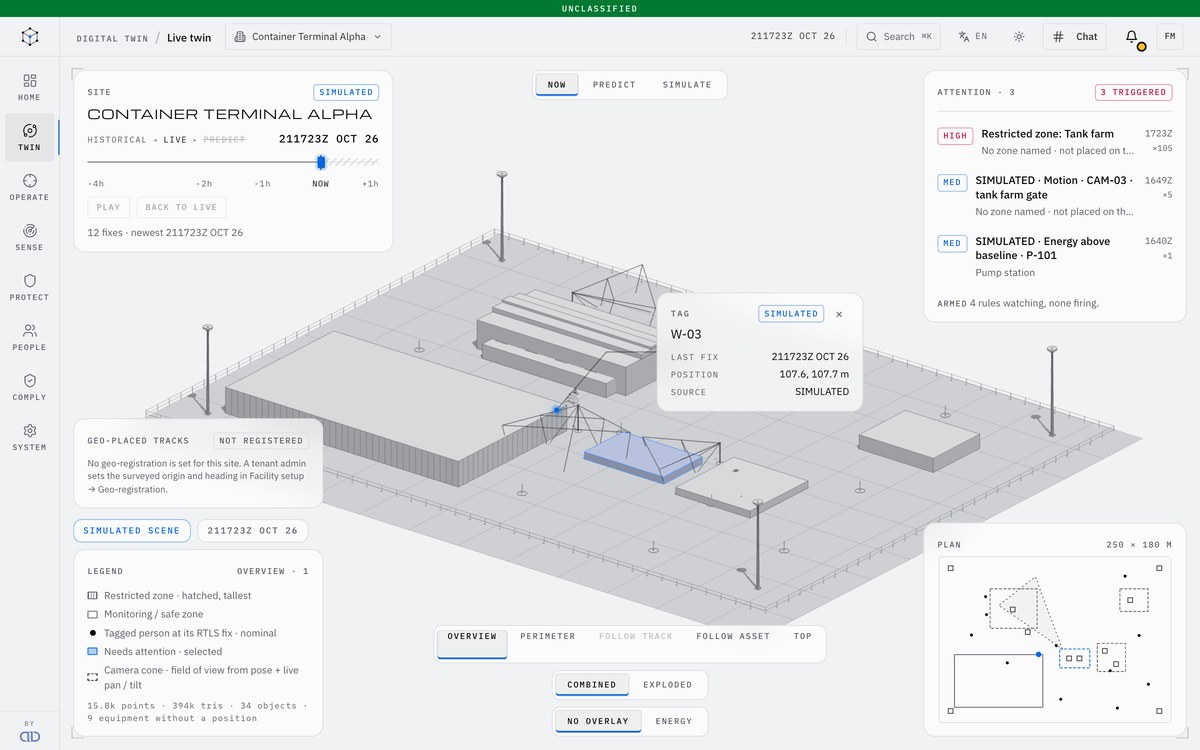Click the needs attention blue legend swatch
Viewport: 1200px width, 750px height.
92,652
